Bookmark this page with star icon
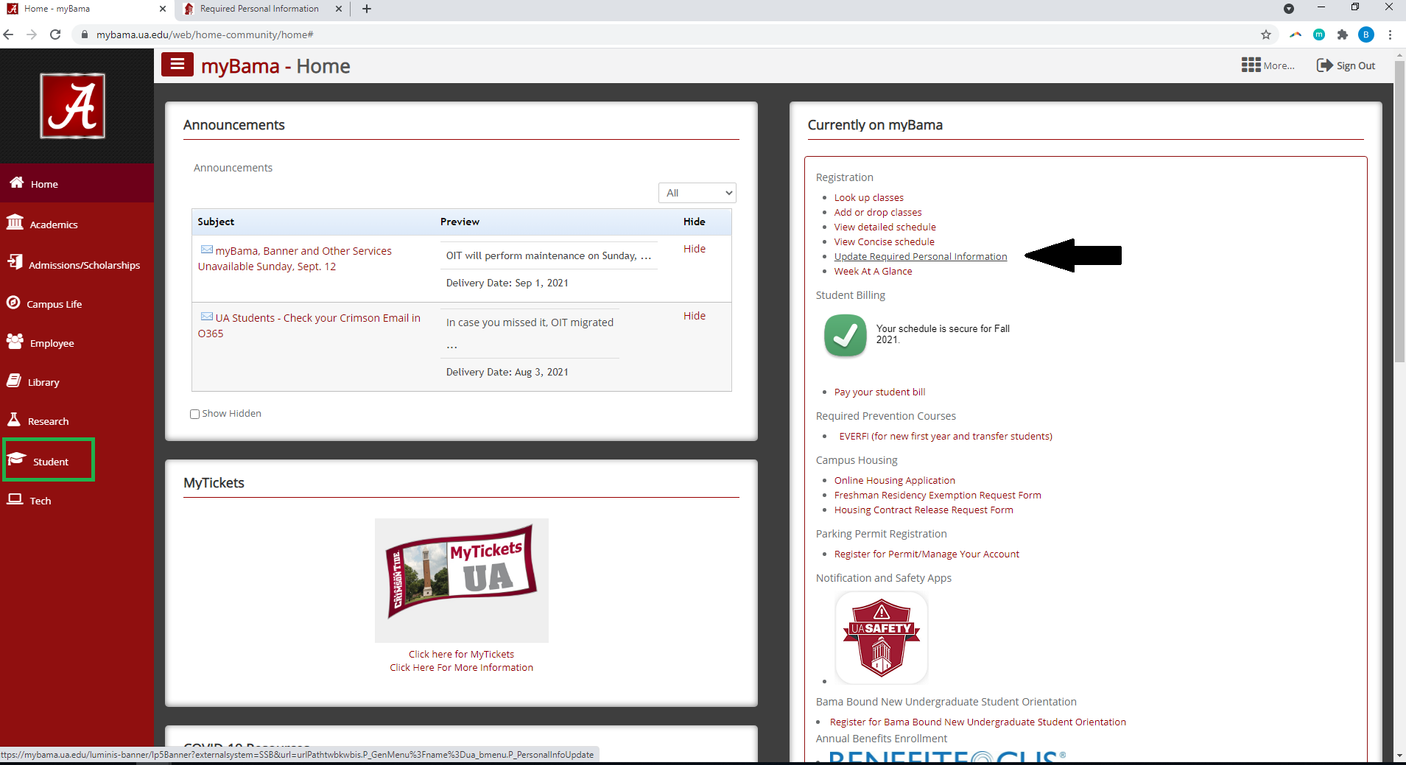Image resolution: width=1406 pixels, height=765 pixels. [x=1266, y=34]
